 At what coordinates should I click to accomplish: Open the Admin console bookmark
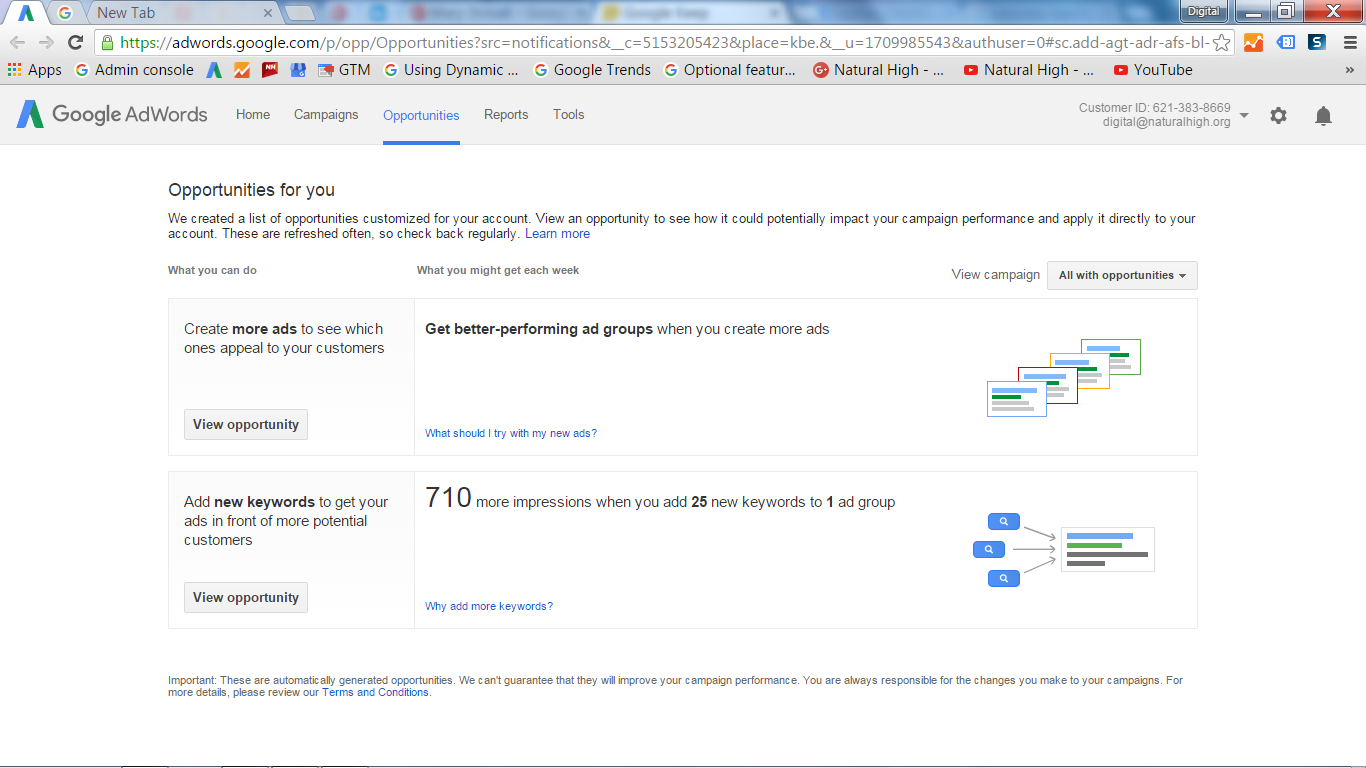coord(135,70)
